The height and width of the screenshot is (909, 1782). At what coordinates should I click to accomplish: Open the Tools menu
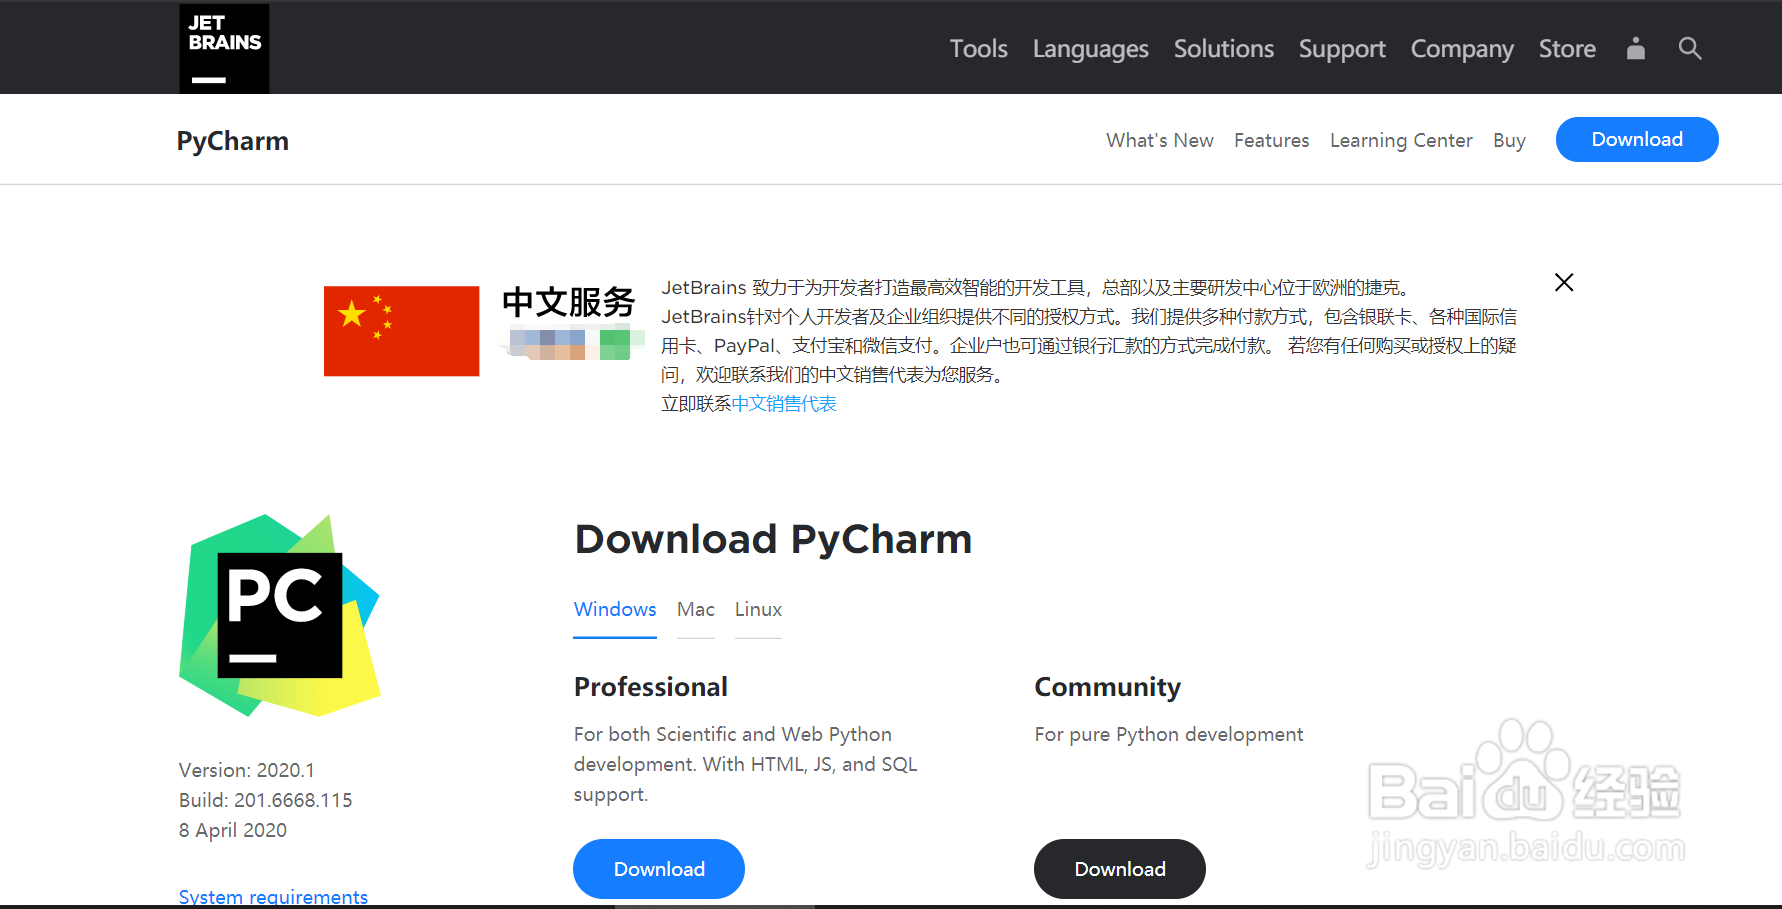pos(979,49)
